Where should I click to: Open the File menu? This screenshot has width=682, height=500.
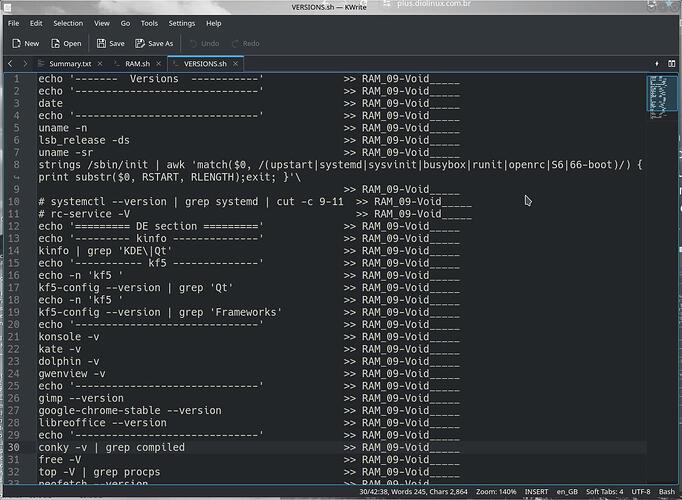pos(13,23)
